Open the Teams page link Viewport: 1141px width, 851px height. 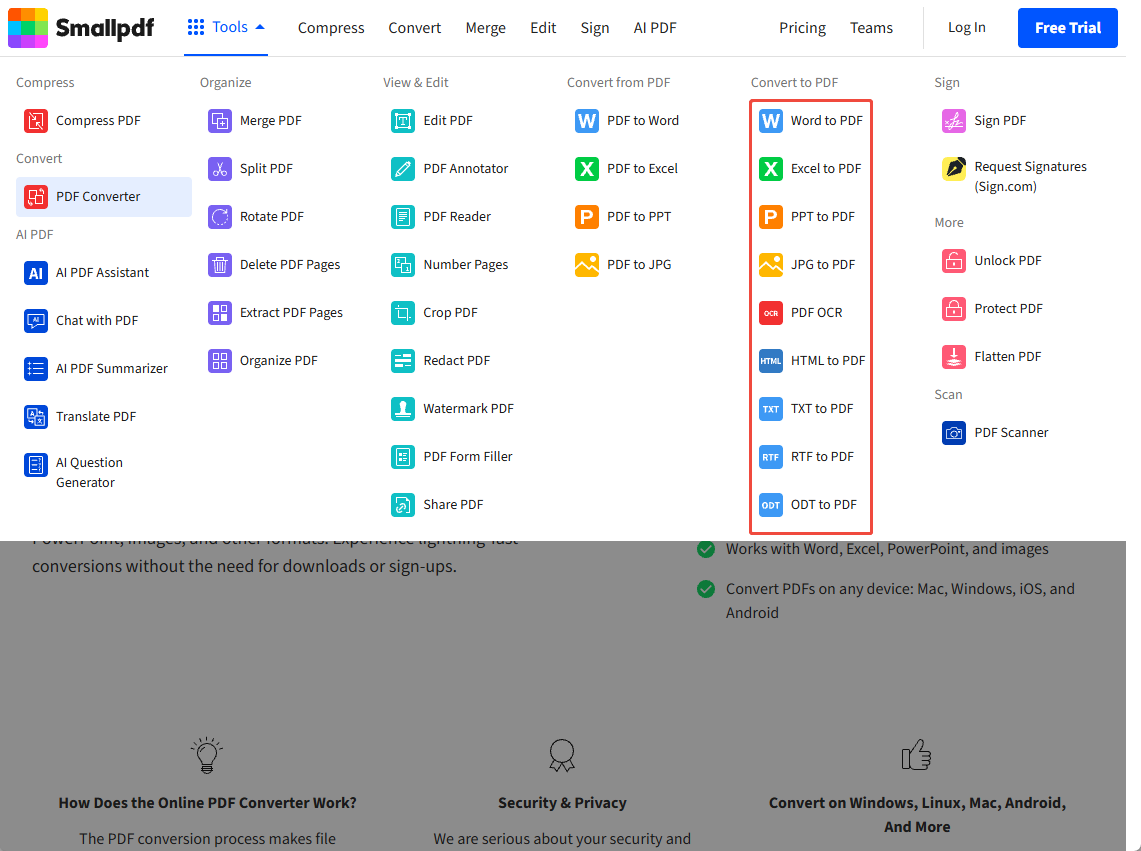(x=871, y=28)
